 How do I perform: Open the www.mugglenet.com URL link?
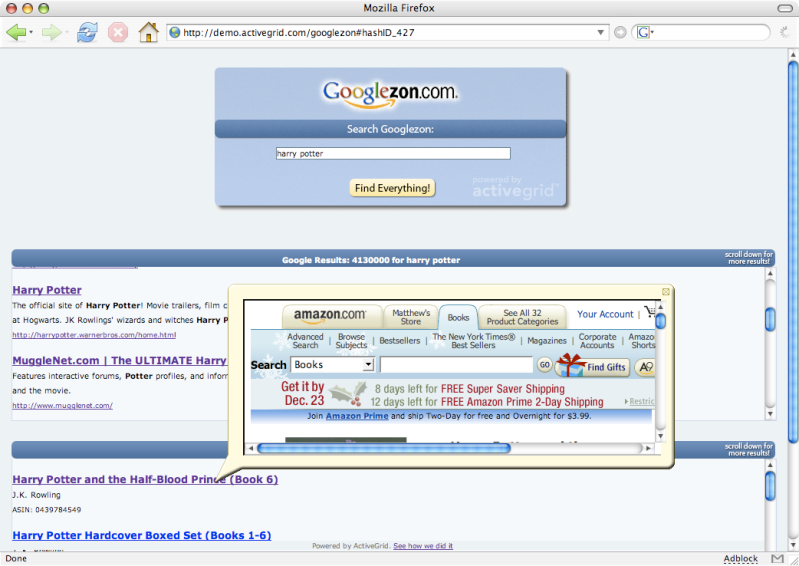coord(62,406)
